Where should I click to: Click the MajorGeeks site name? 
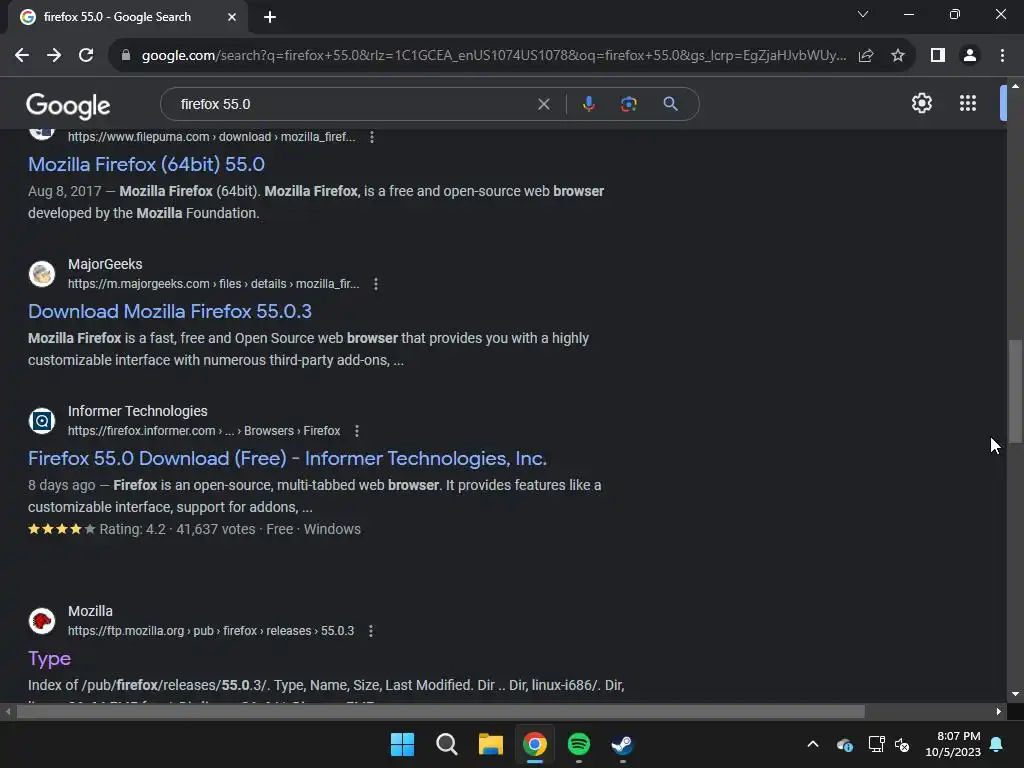[x=105, y=264]
